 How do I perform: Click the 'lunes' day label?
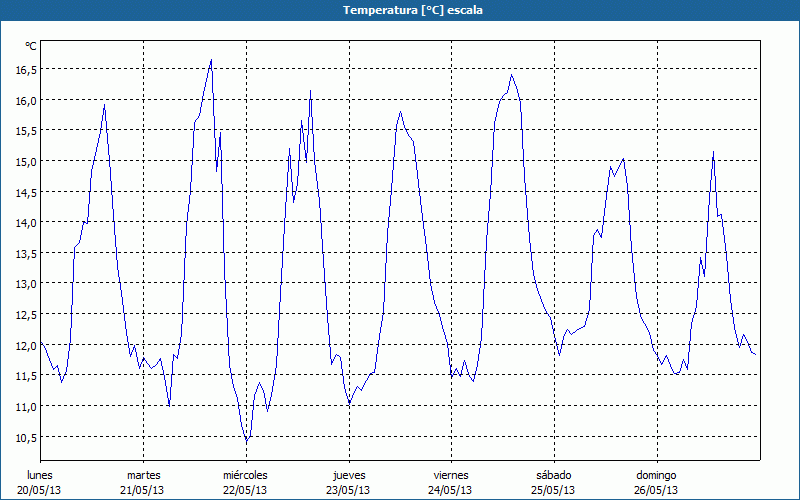coord(40,475)
